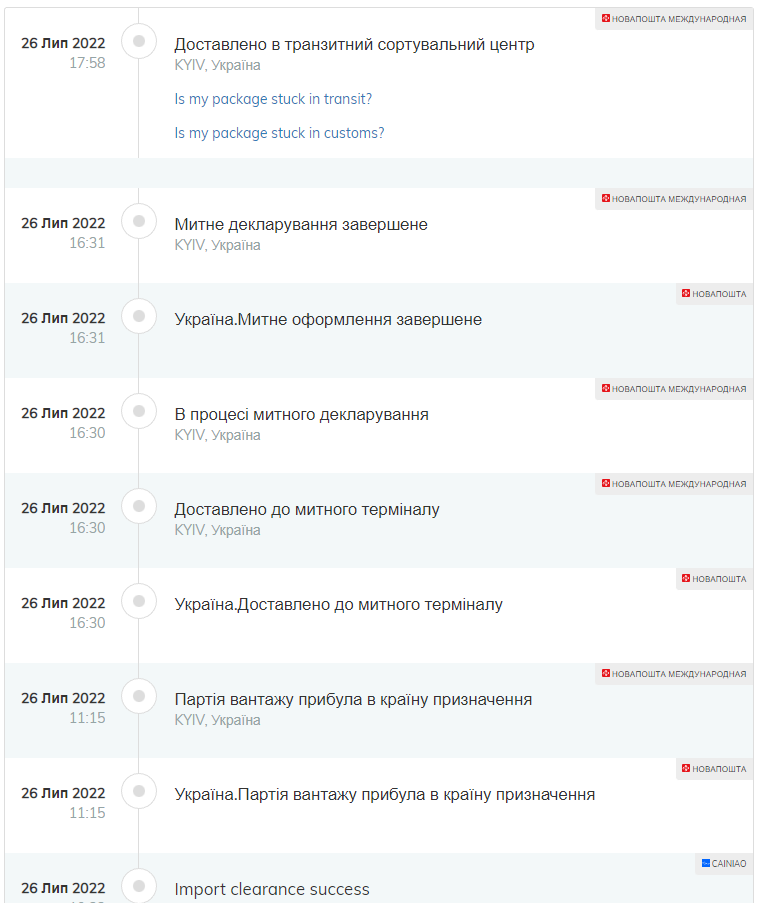Click Новапошта badge on 'Україна.Доставлено до митного терміналу' row

[714, 579]
